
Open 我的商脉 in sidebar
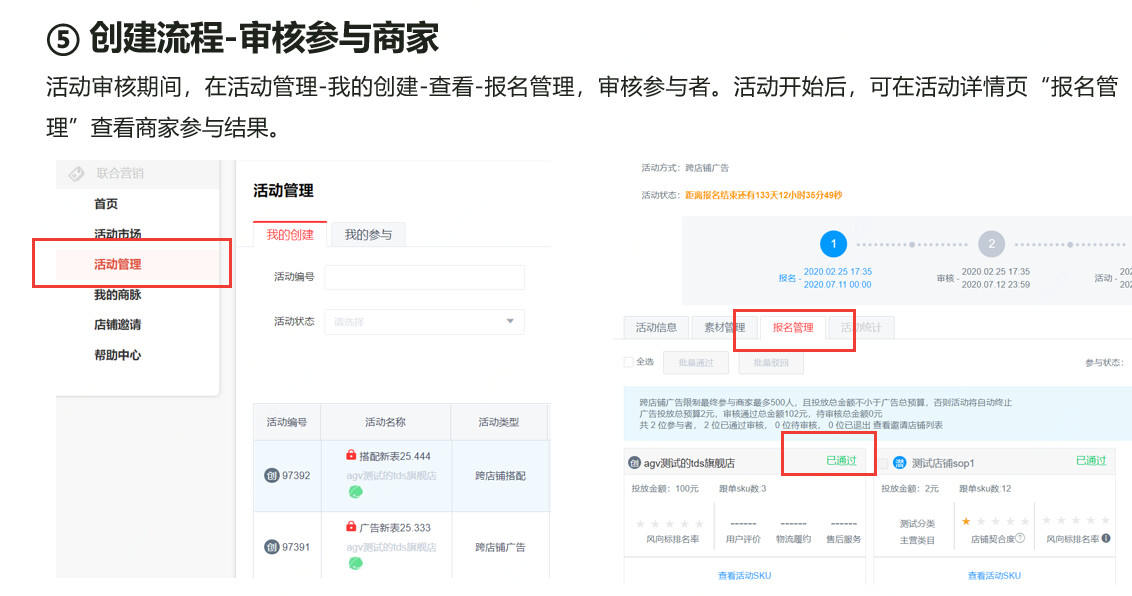(118, 294)
